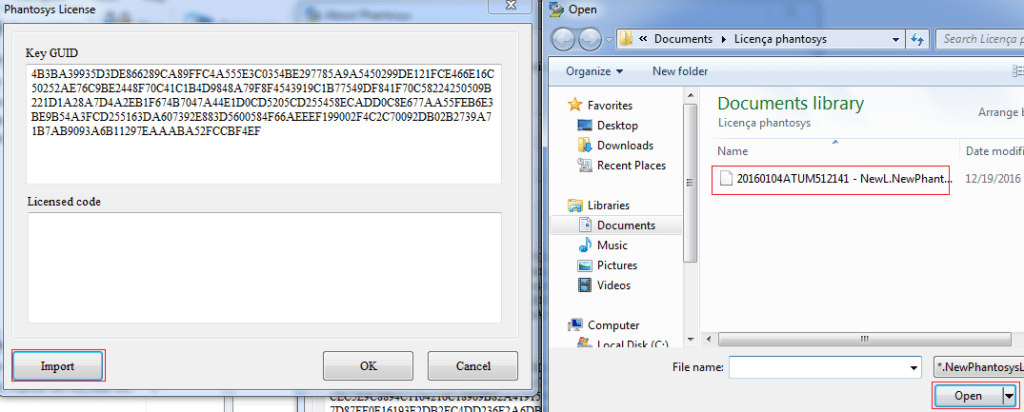Confirm with the OK button
Viewport: 1024px width, 412px height.
pos(368,366)
